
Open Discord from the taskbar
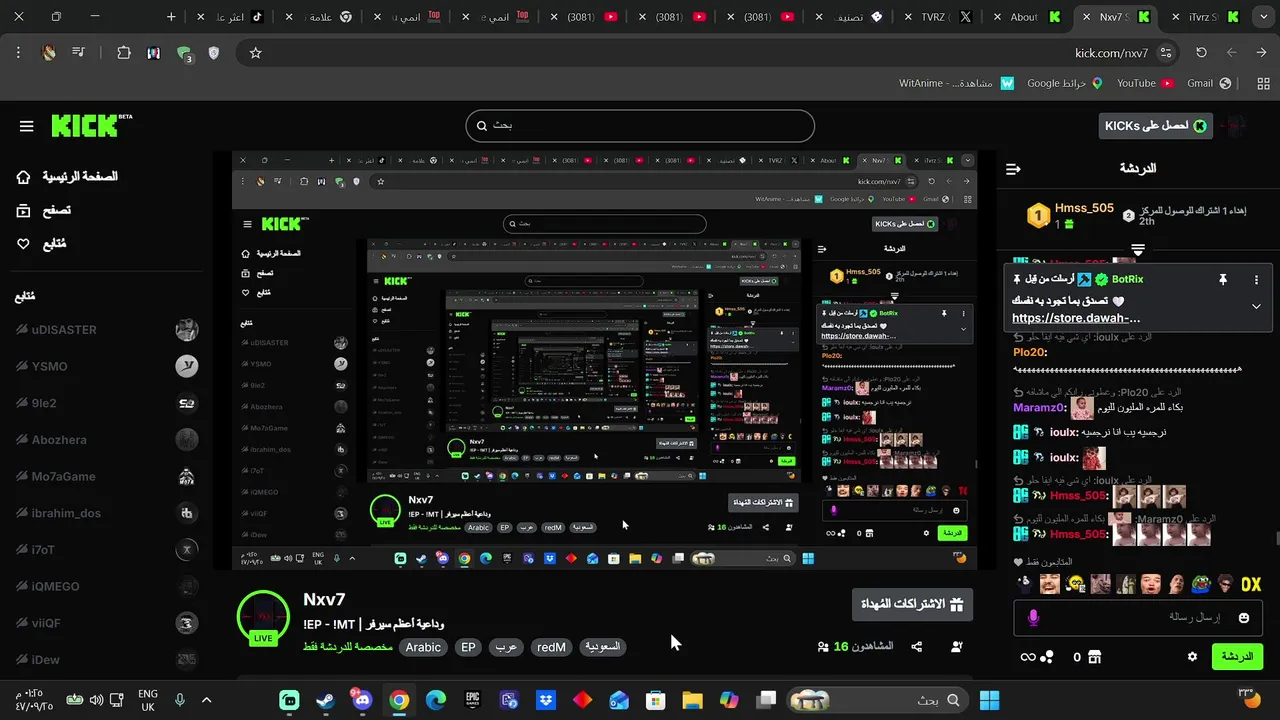coord(362,700)
